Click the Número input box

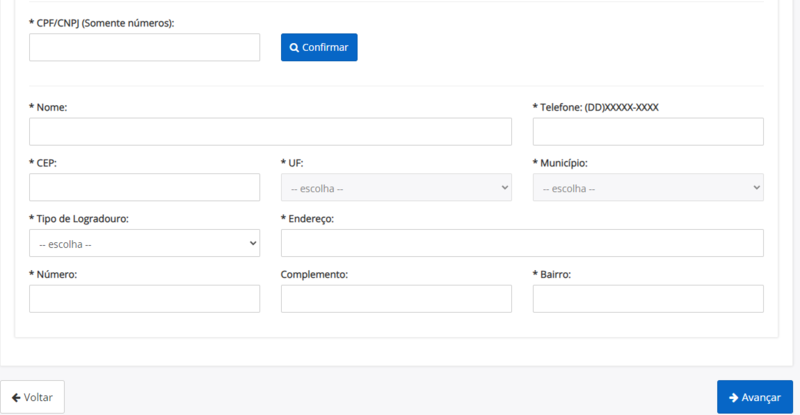click(x=144, y=299)
